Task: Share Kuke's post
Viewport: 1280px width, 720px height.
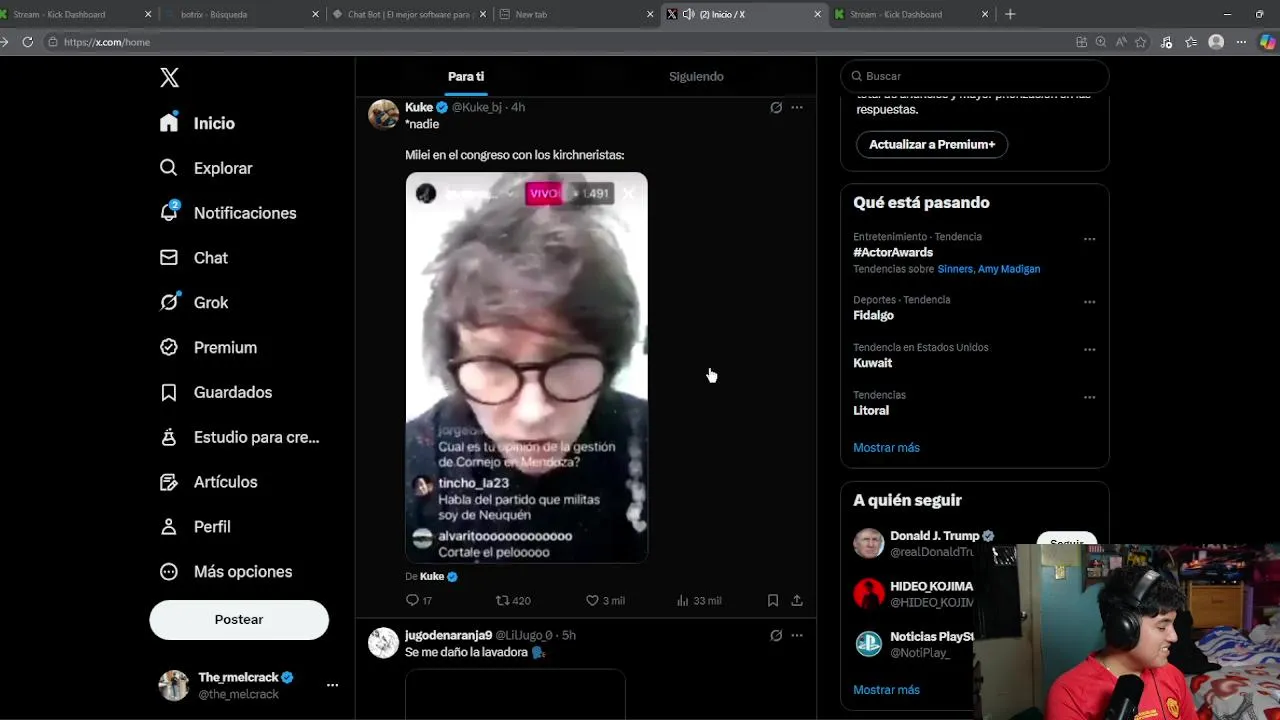Action: click(797, 600)
